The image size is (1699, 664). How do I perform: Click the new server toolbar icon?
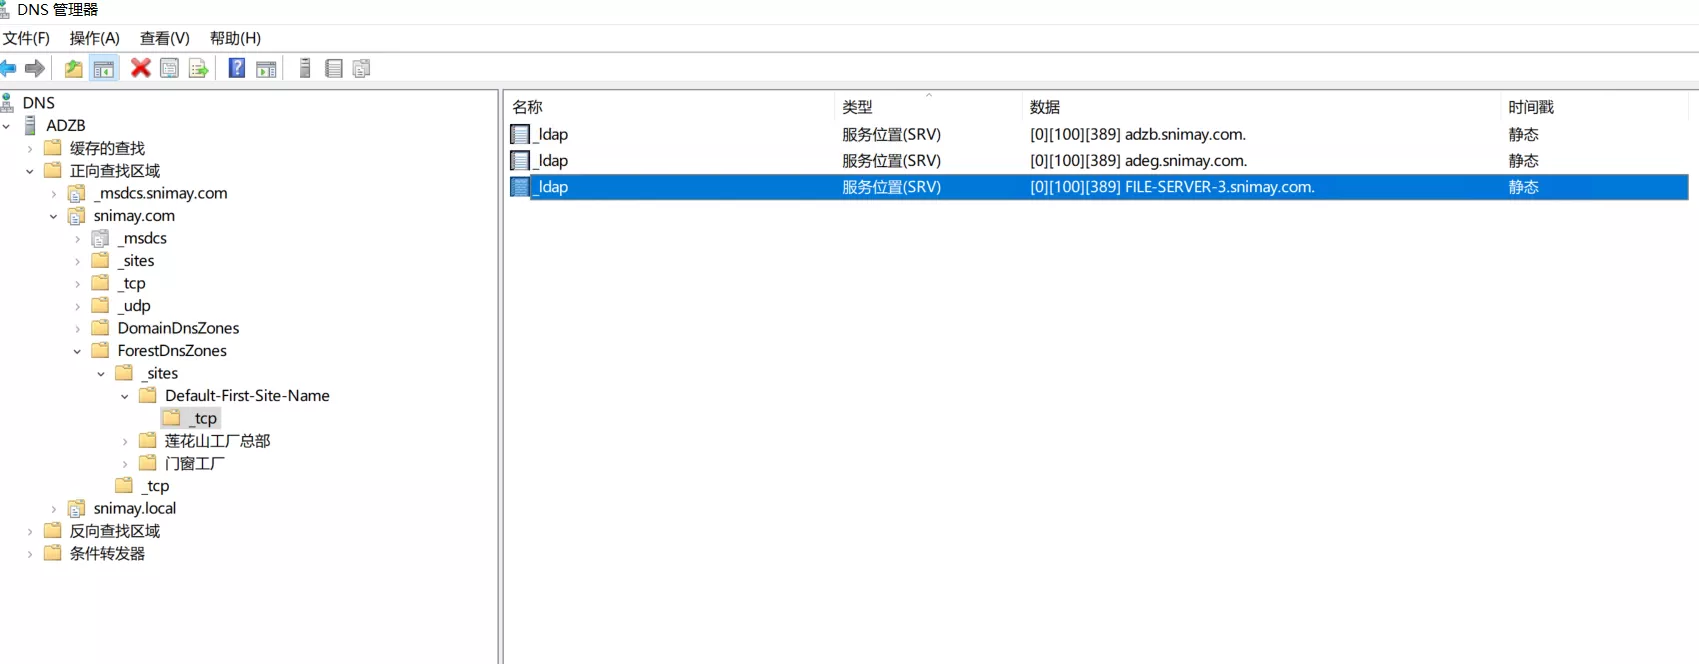[x=305, y=68]
